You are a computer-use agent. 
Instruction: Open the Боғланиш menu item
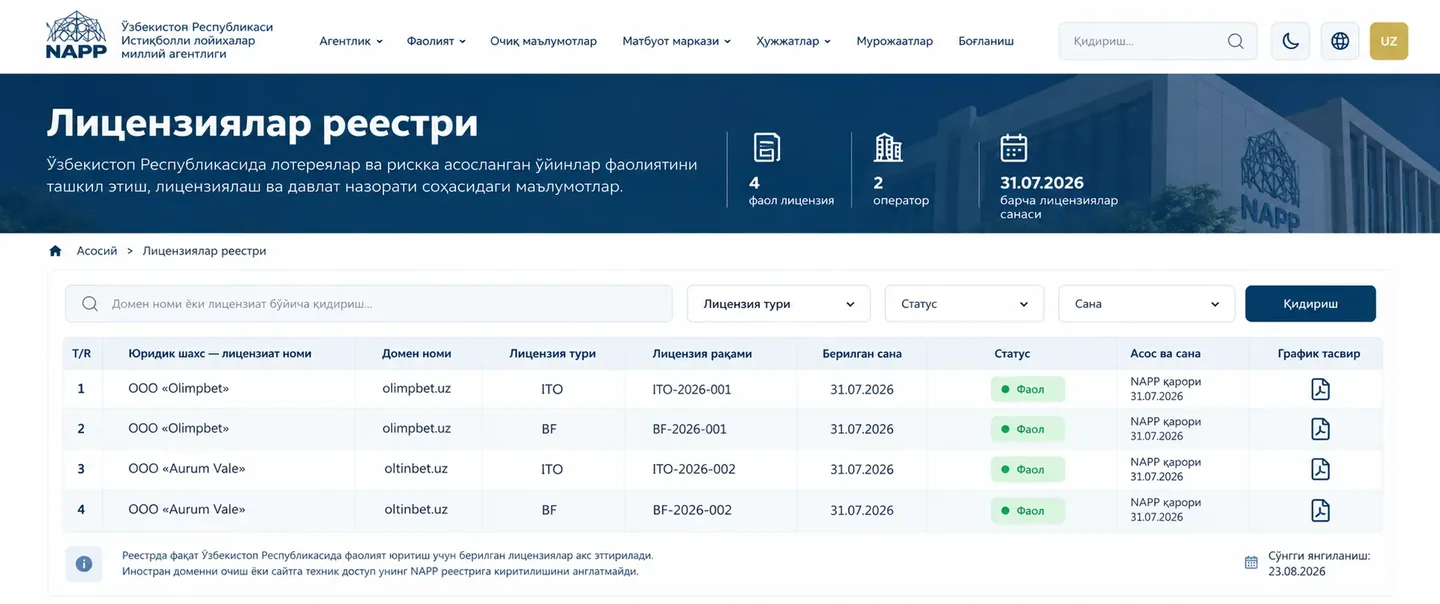(986, 41)
